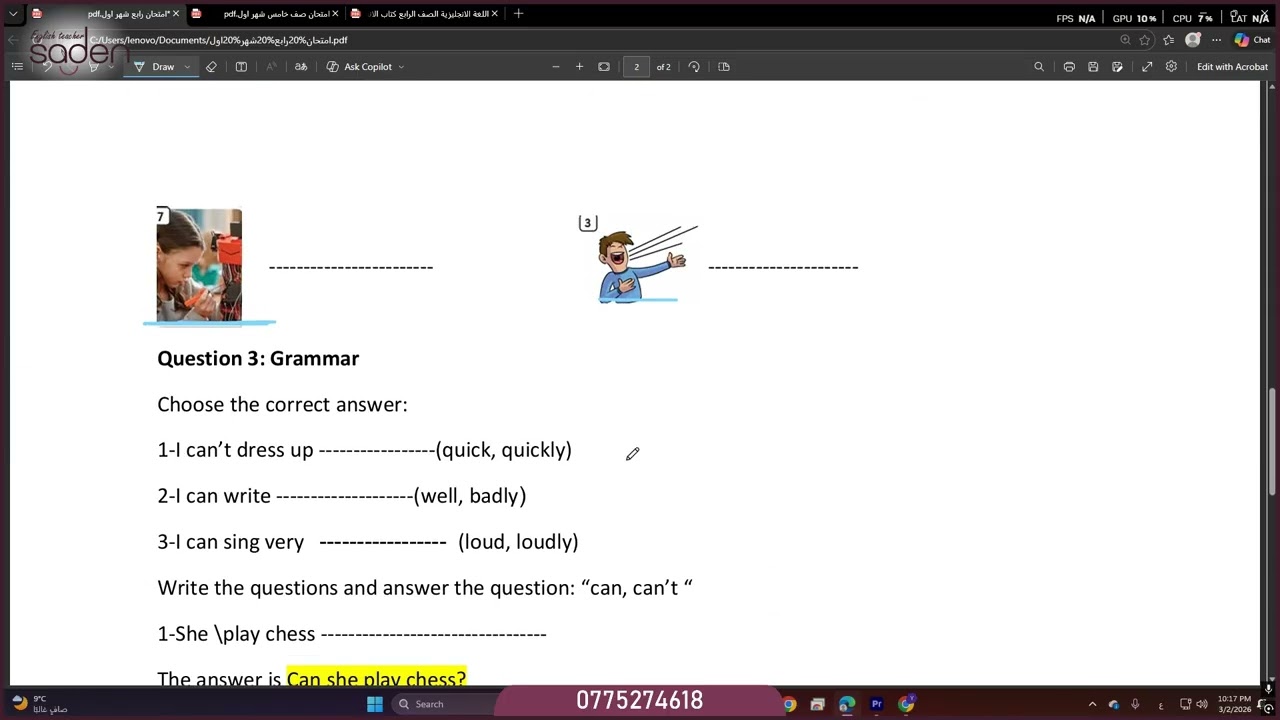Click Edit with Acrobat
This screenshot has height=720, width=1280.
[x=1232, y=67]
